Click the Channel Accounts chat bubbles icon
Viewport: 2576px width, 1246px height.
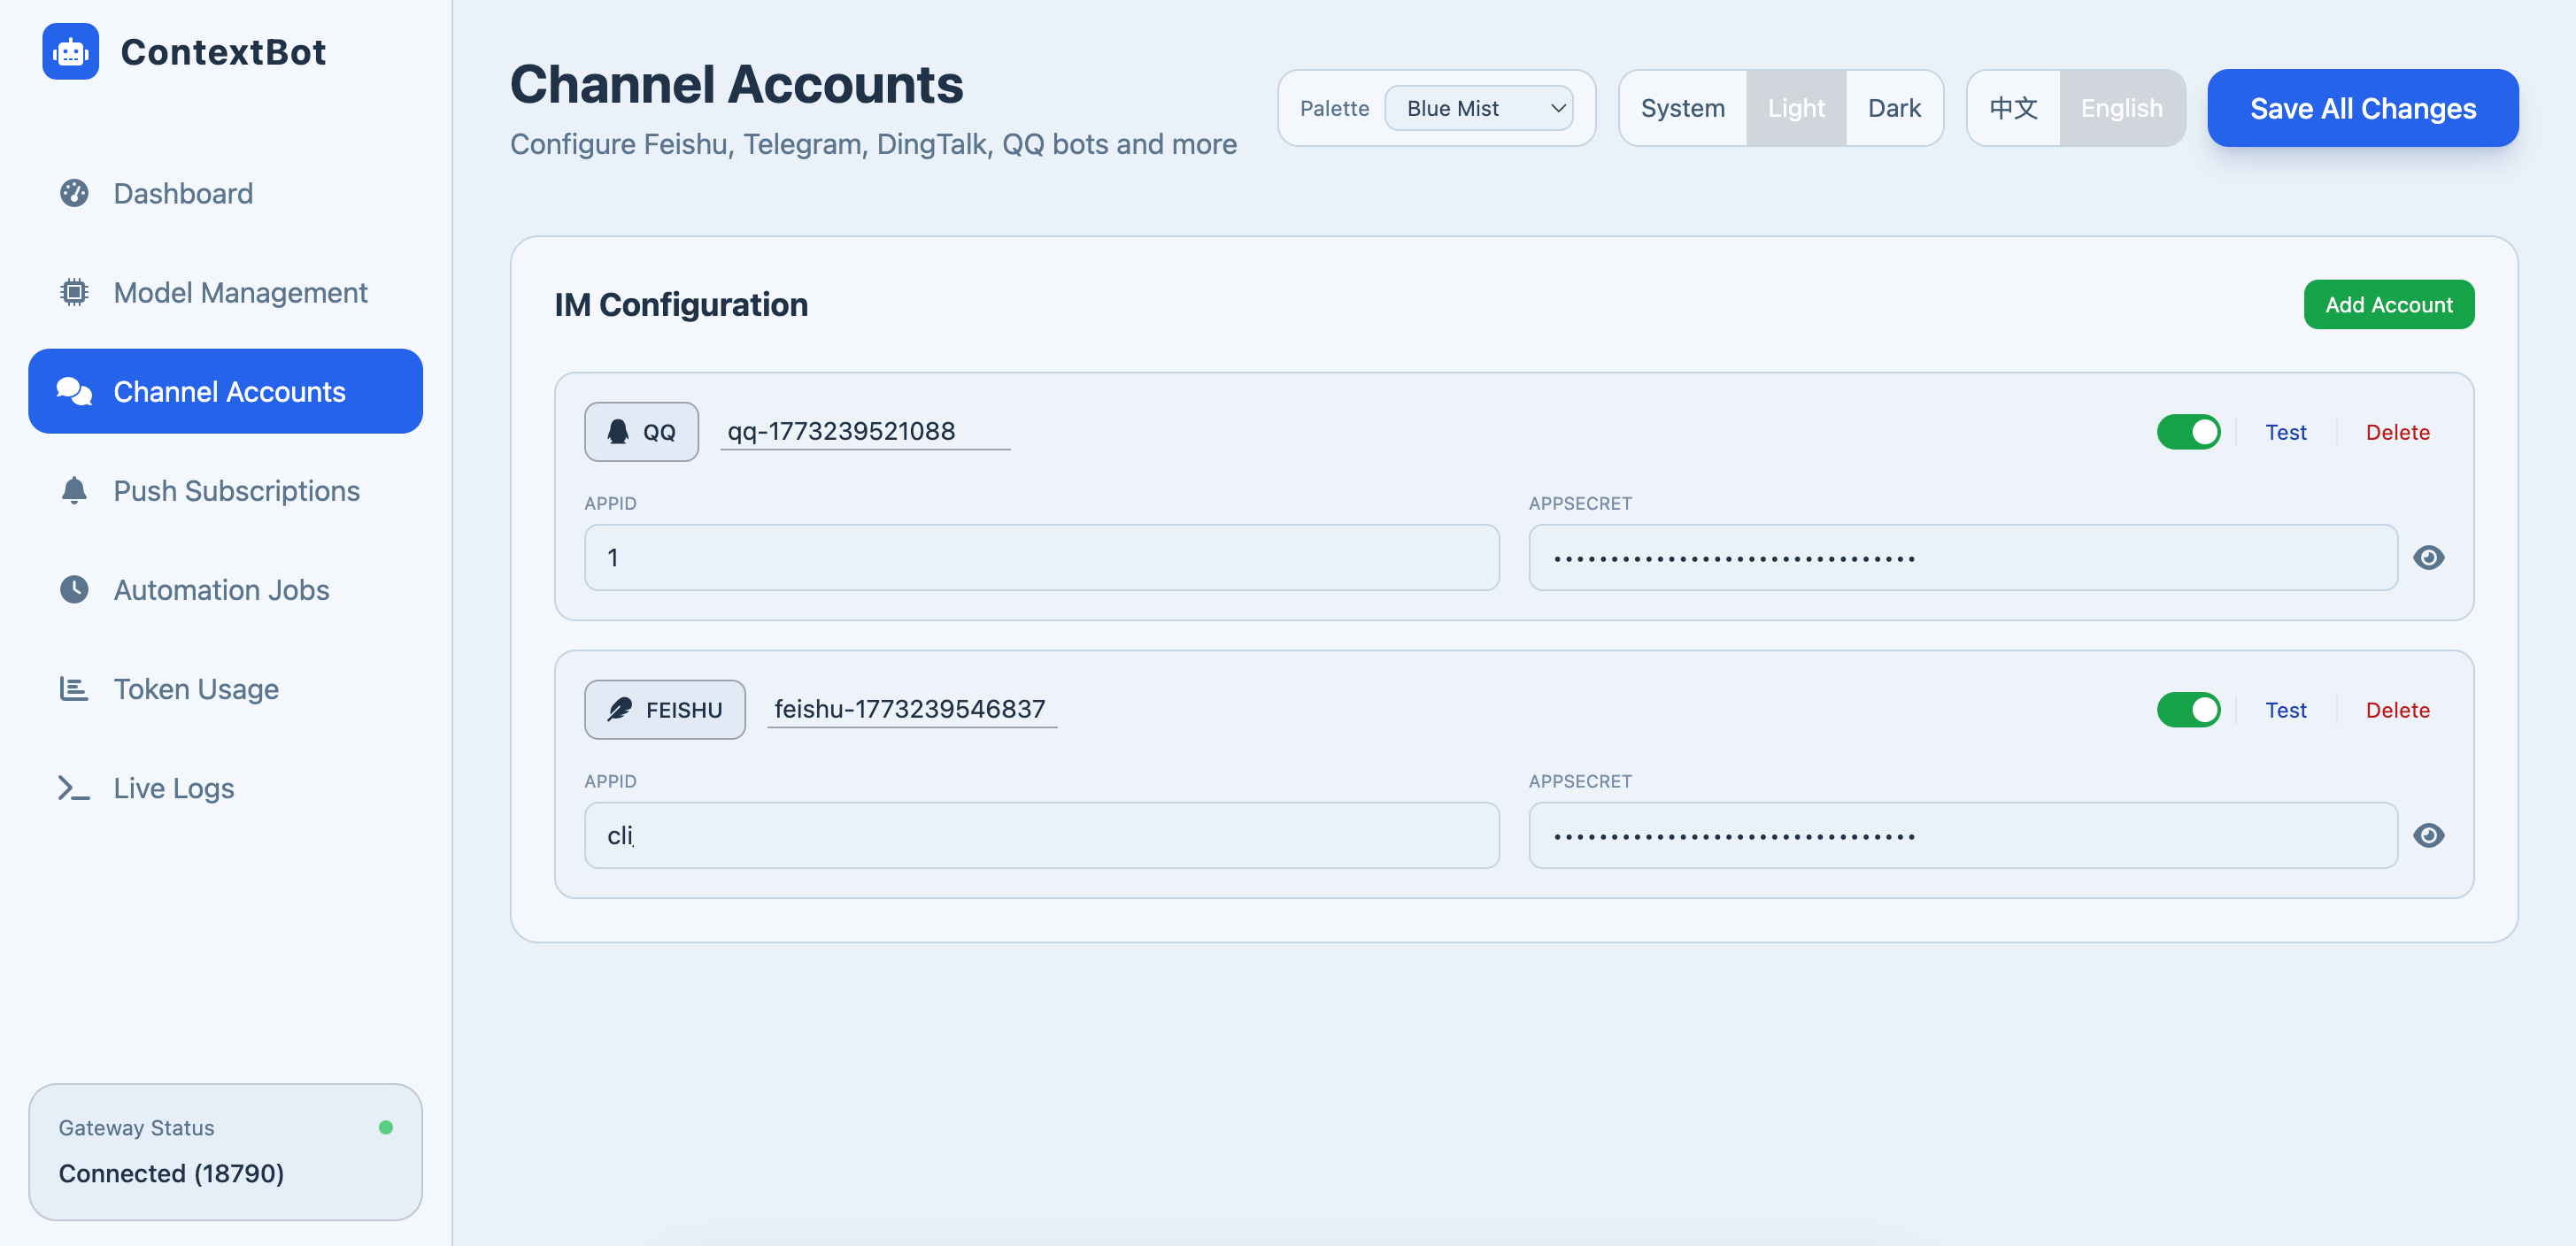tap(74, 391)
